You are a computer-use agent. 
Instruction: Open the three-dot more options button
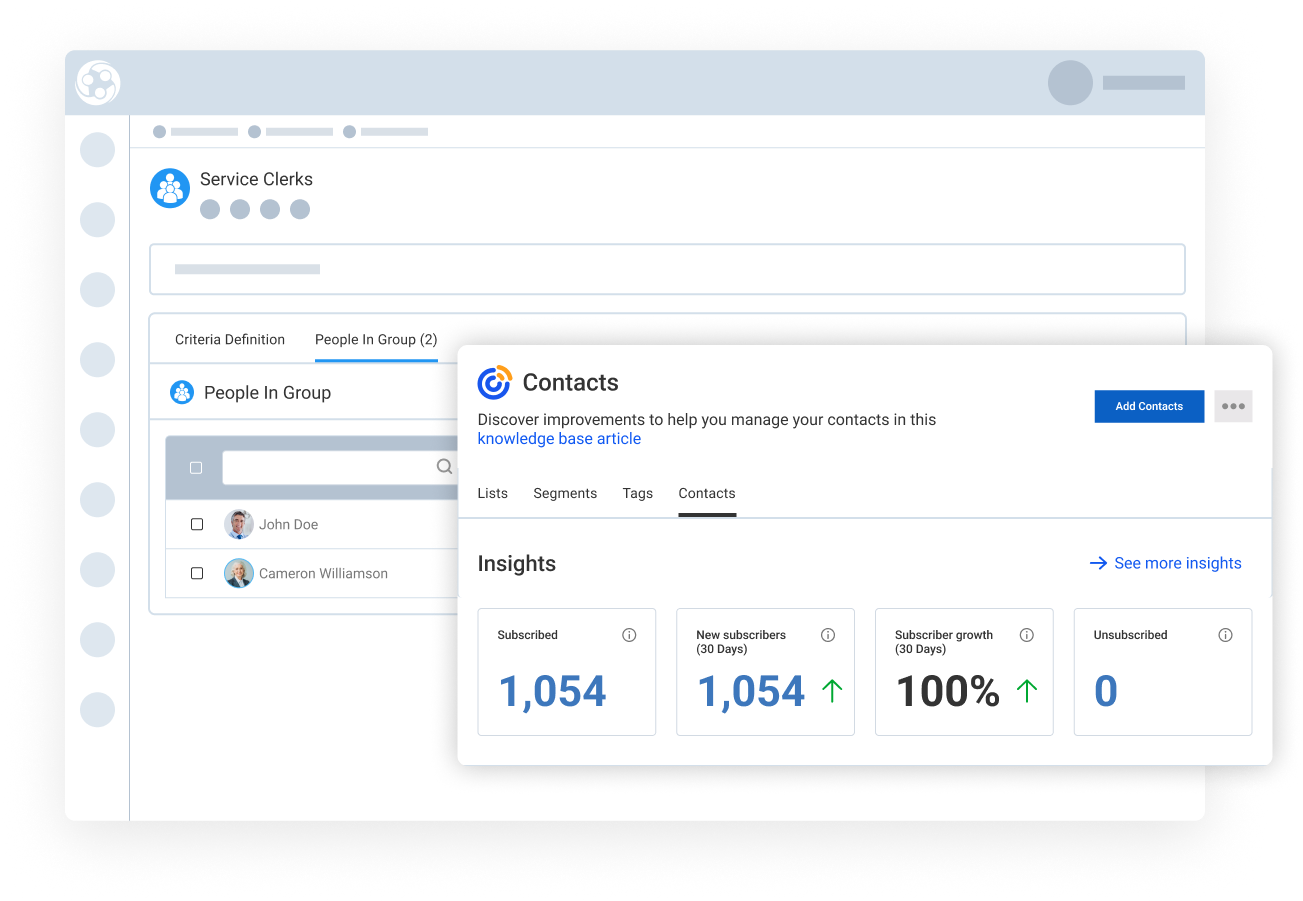[x=1233, y=406]
